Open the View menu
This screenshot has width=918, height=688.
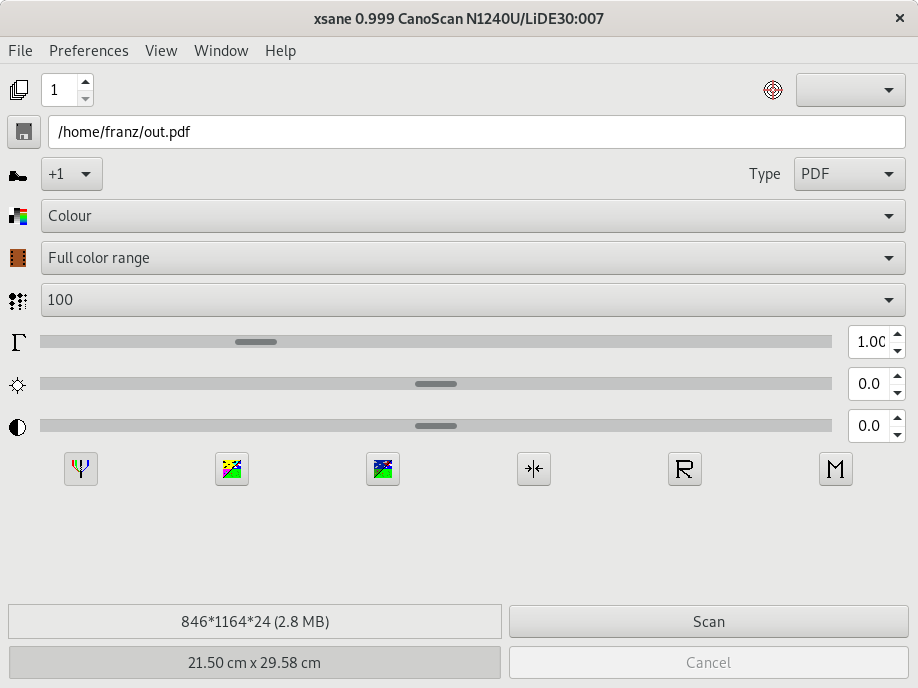tap(161, 51)
